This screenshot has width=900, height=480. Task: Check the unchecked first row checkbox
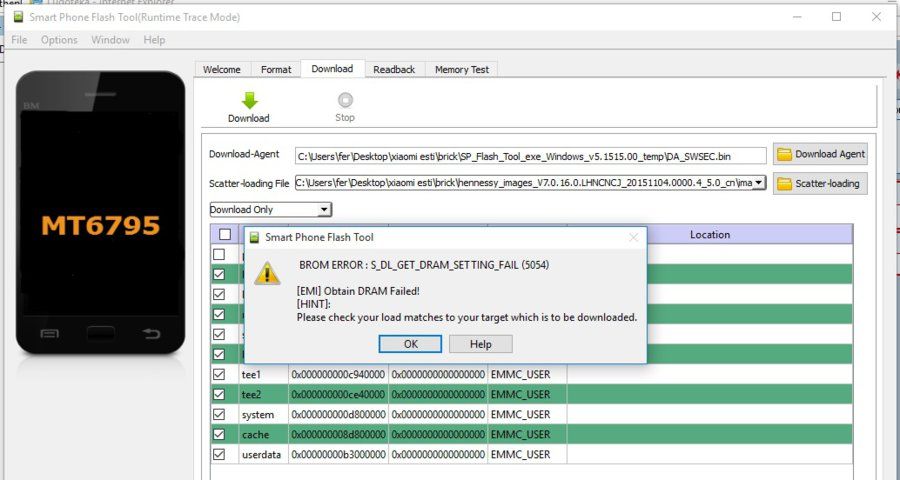coord(219,254)
